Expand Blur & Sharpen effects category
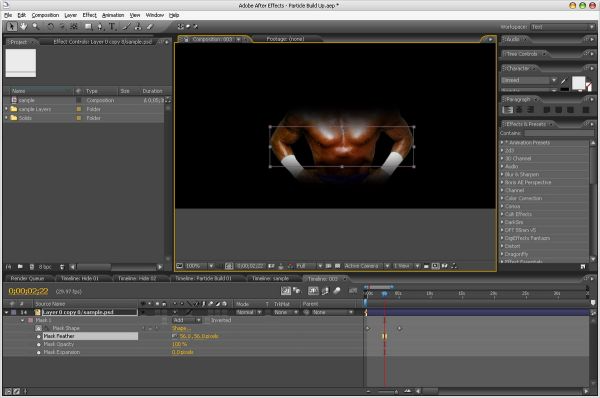Viewport: 600px width, 398px height. tap(502, 174)
